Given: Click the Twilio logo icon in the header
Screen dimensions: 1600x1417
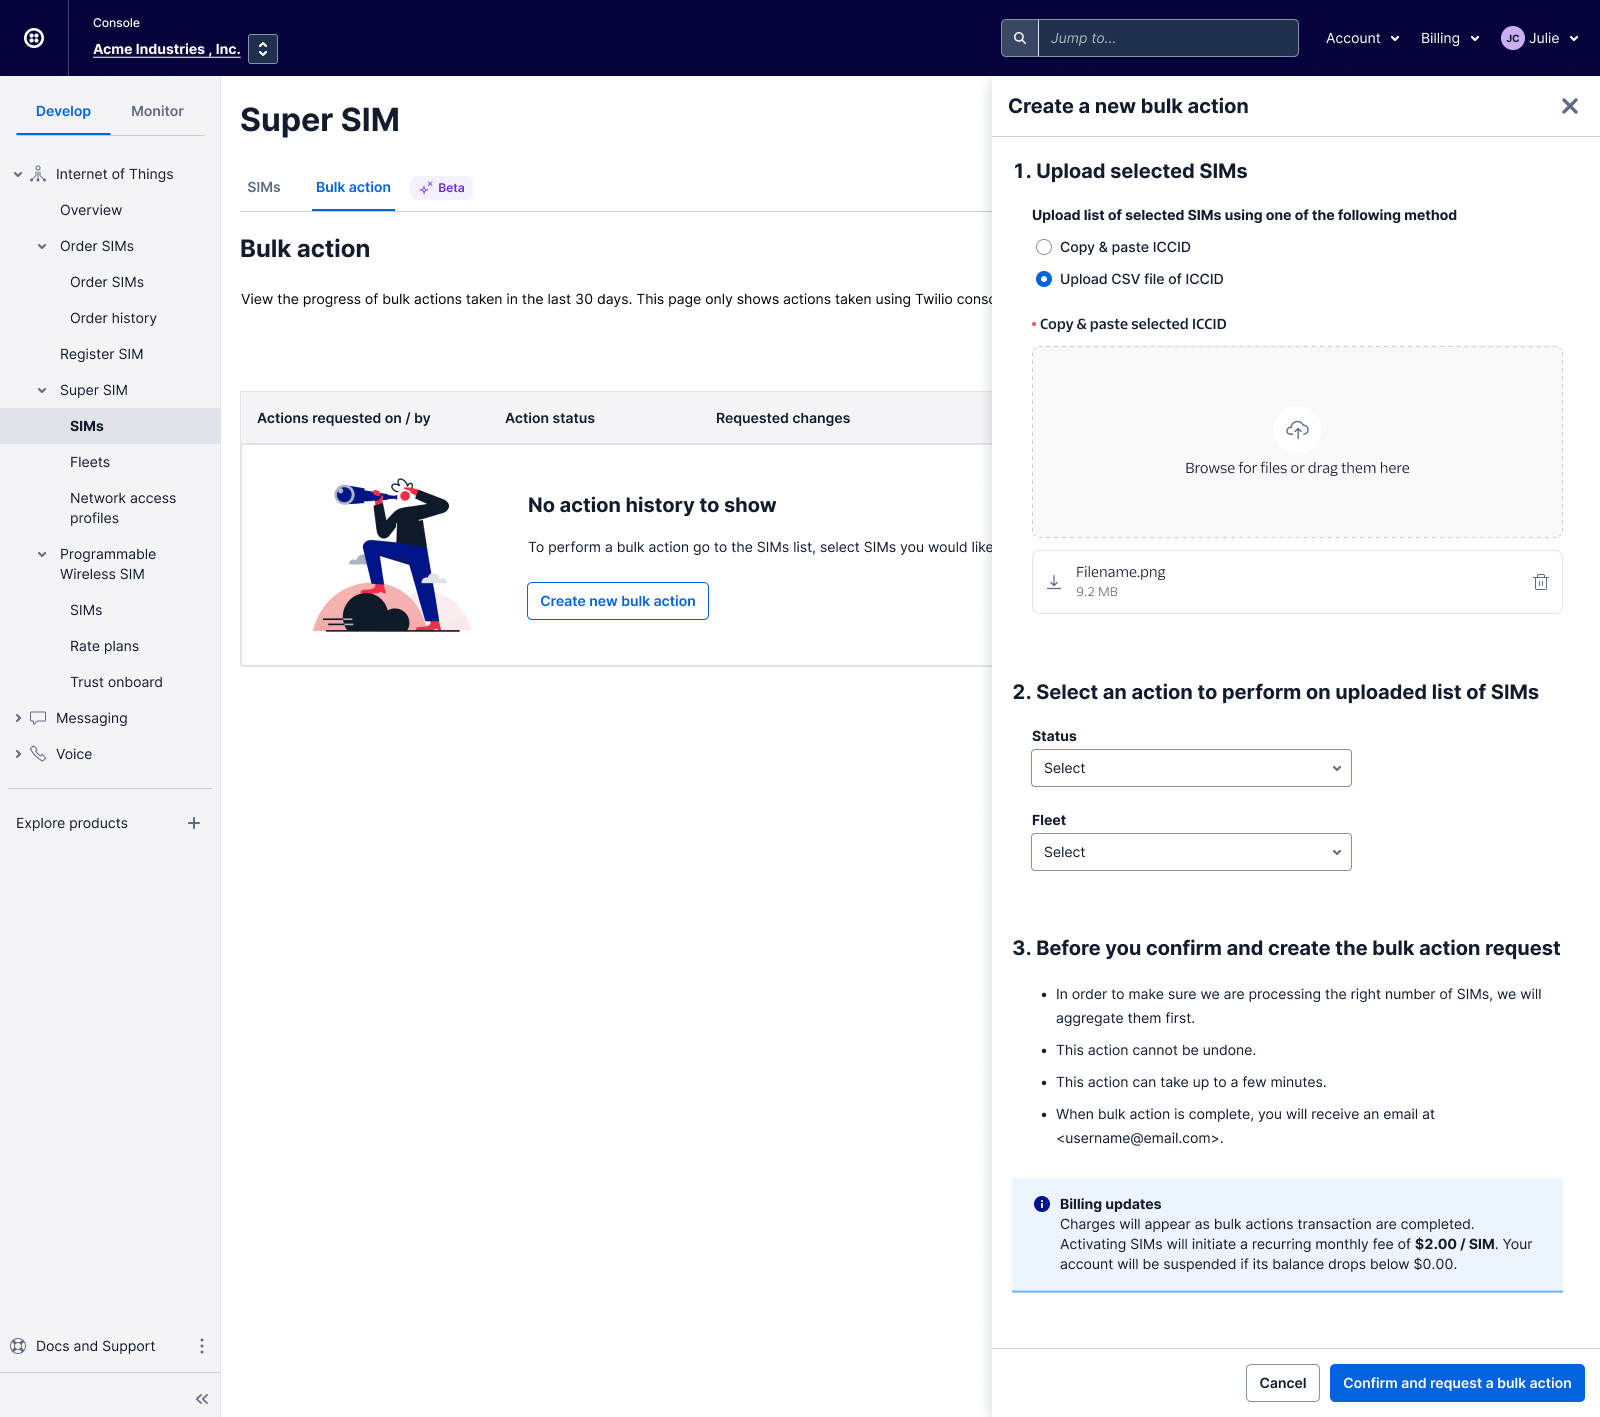Looking at the screenshot, I should point(34,38).
